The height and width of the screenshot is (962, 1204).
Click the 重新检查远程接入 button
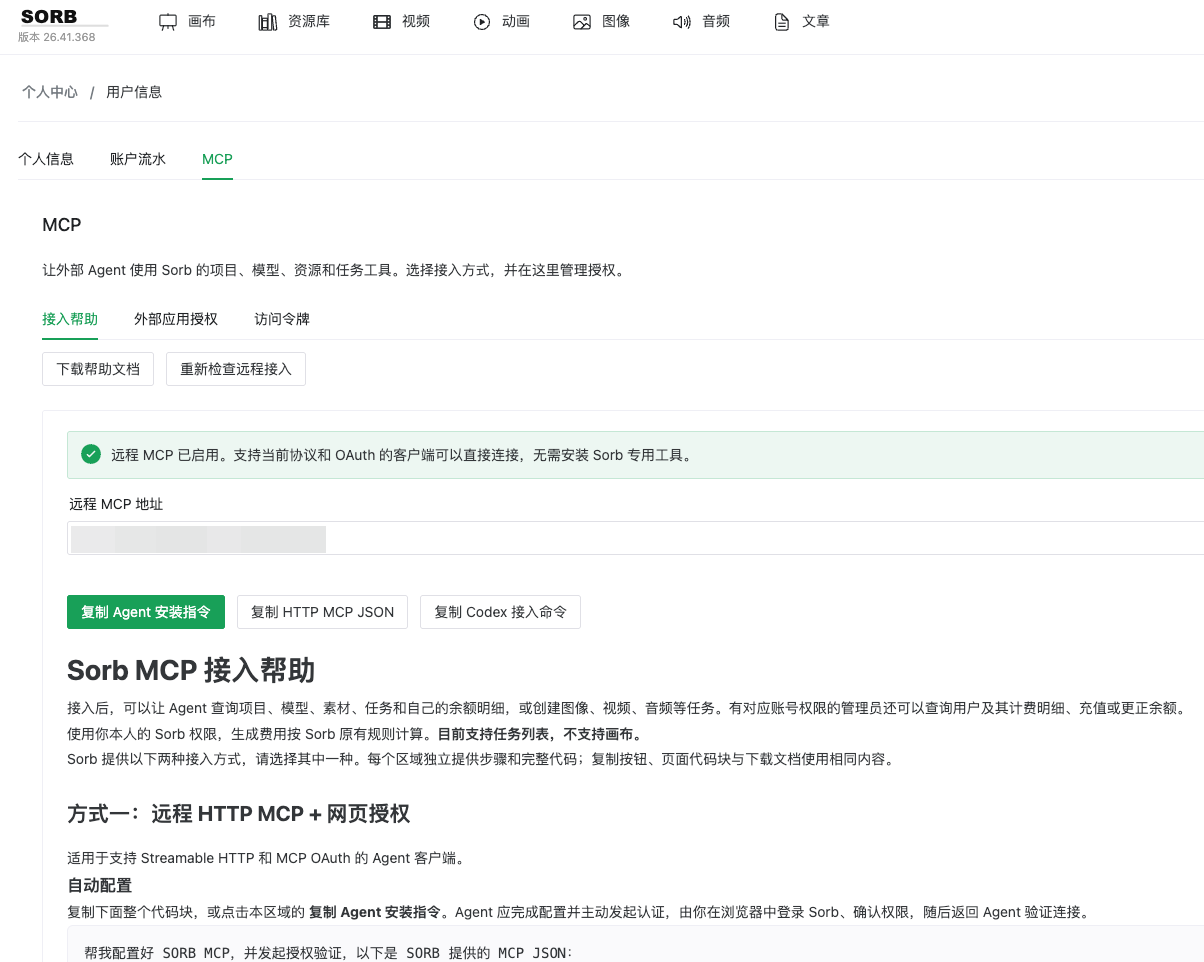[236, 369]
